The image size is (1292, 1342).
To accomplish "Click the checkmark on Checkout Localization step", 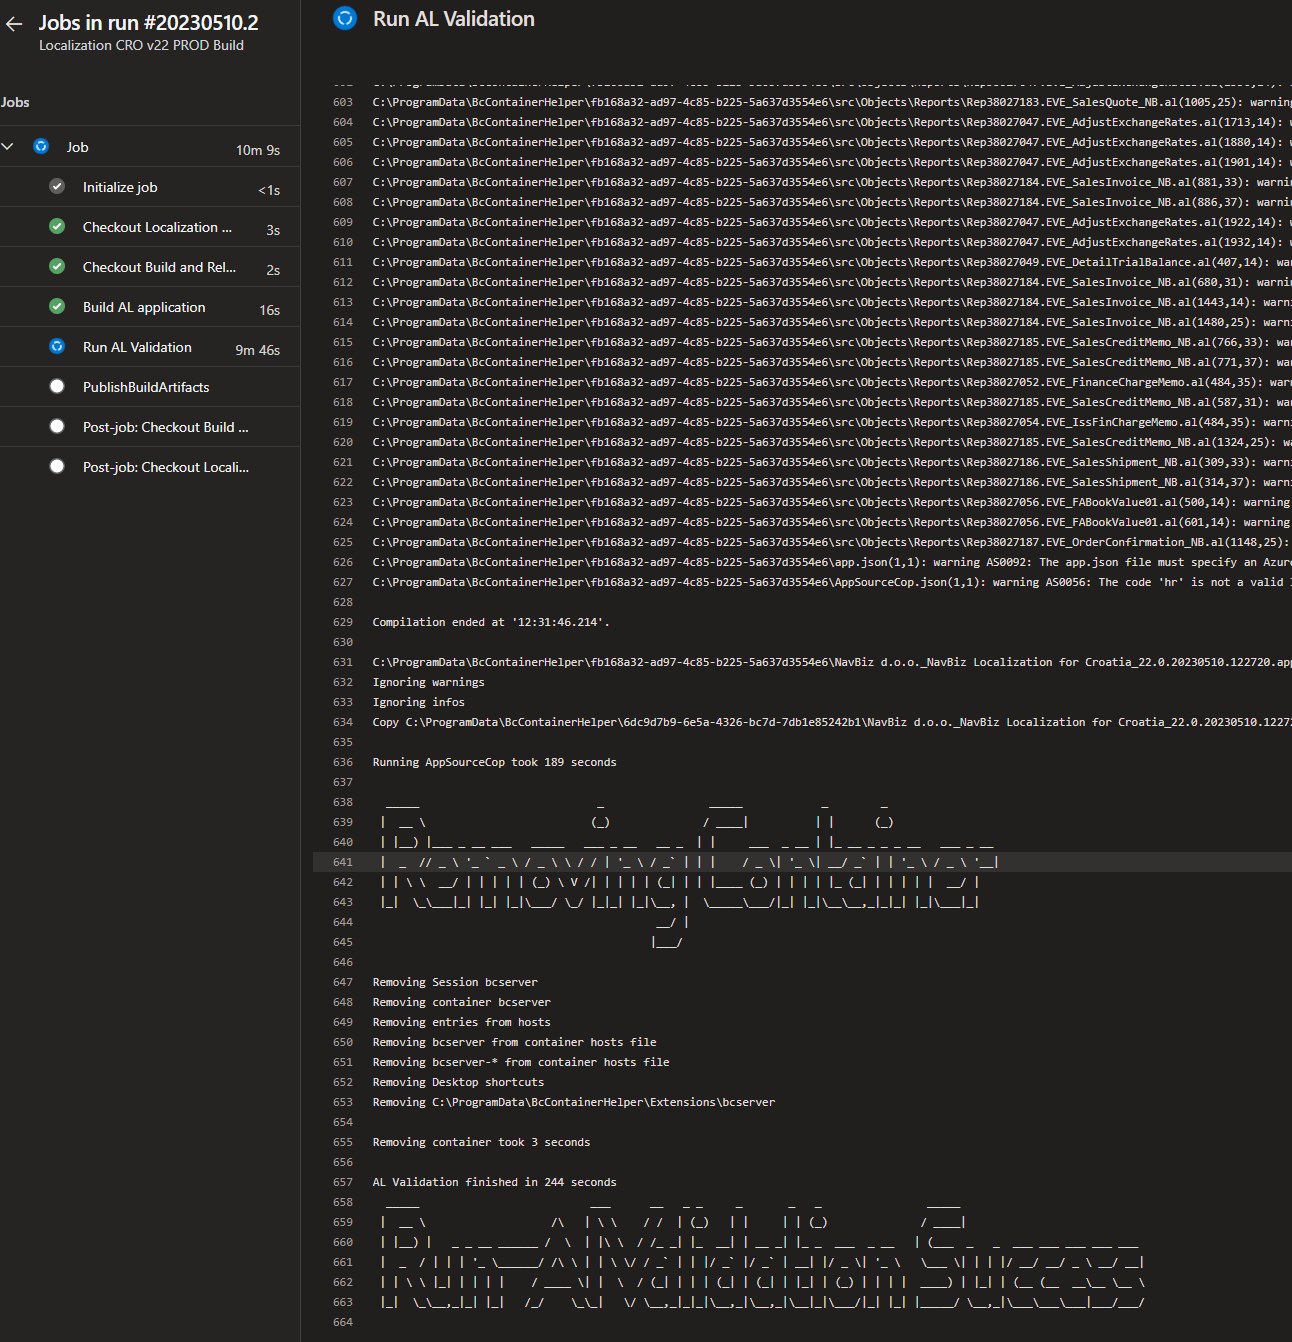I will click(x=57, y=227).
